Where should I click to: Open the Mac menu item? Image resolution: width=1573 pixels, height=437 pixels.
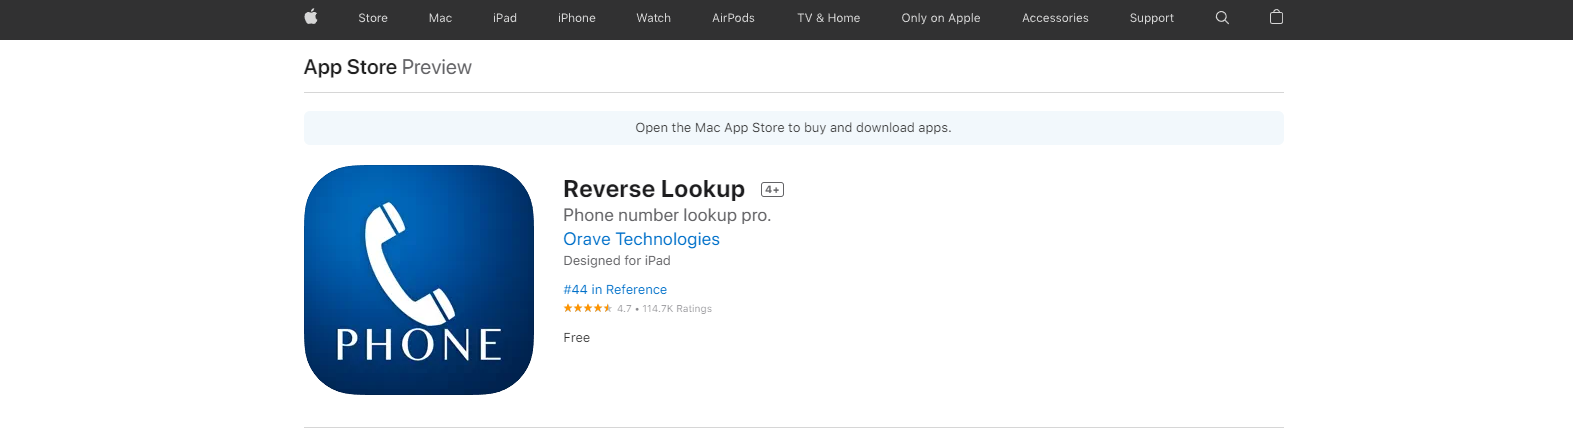[440, 18]
